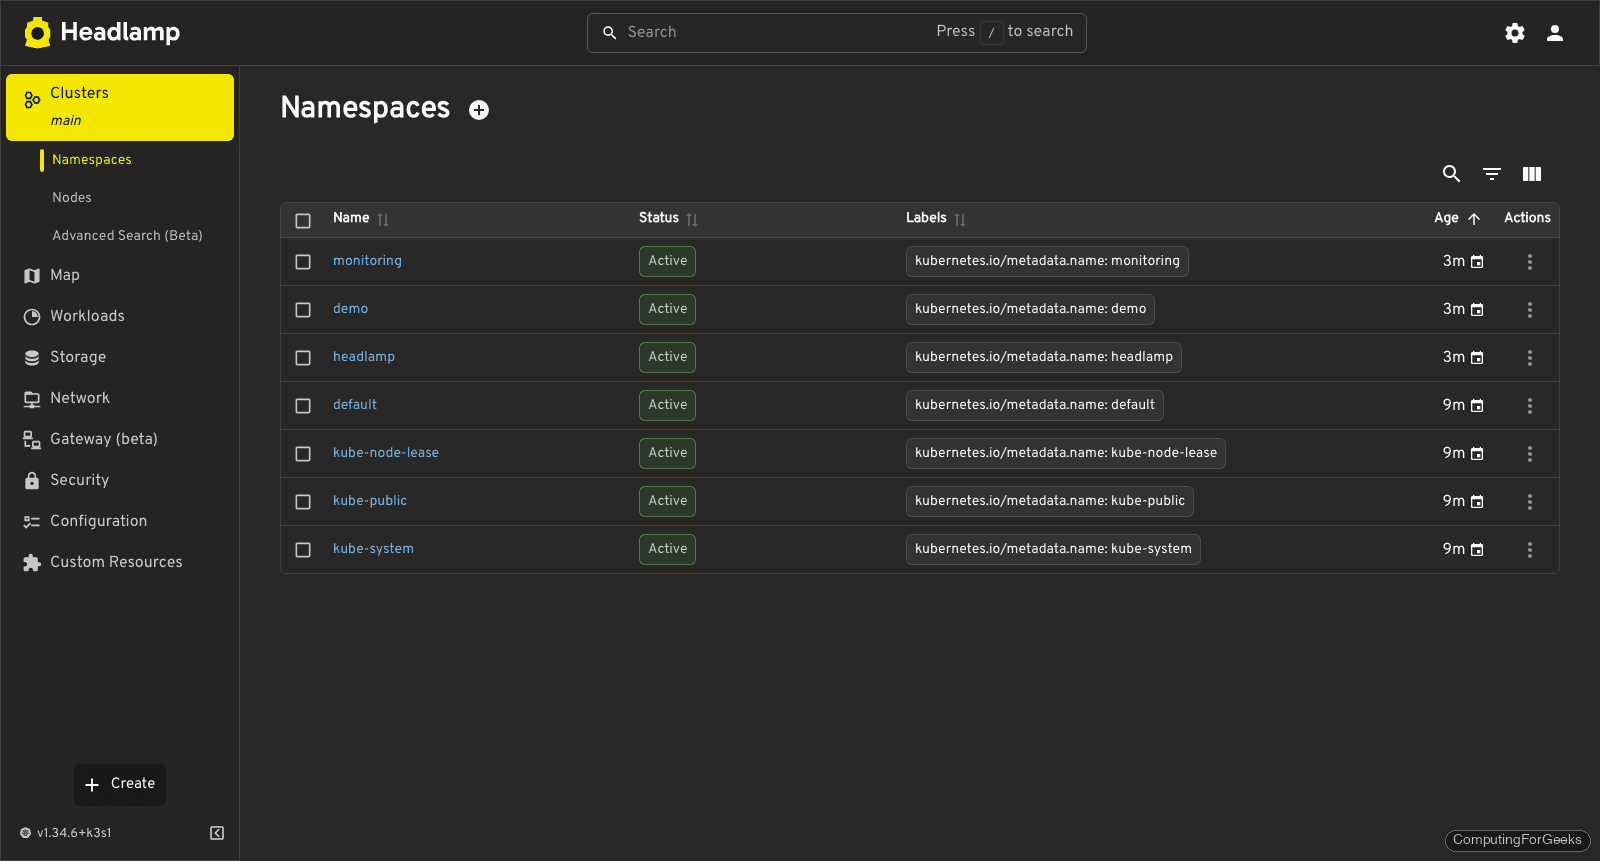Open actions menu for kube-system namespace
Image resolution: width=1600 pixels, height=861 pixels.
pyautogui.click(x=1530, y=550)
